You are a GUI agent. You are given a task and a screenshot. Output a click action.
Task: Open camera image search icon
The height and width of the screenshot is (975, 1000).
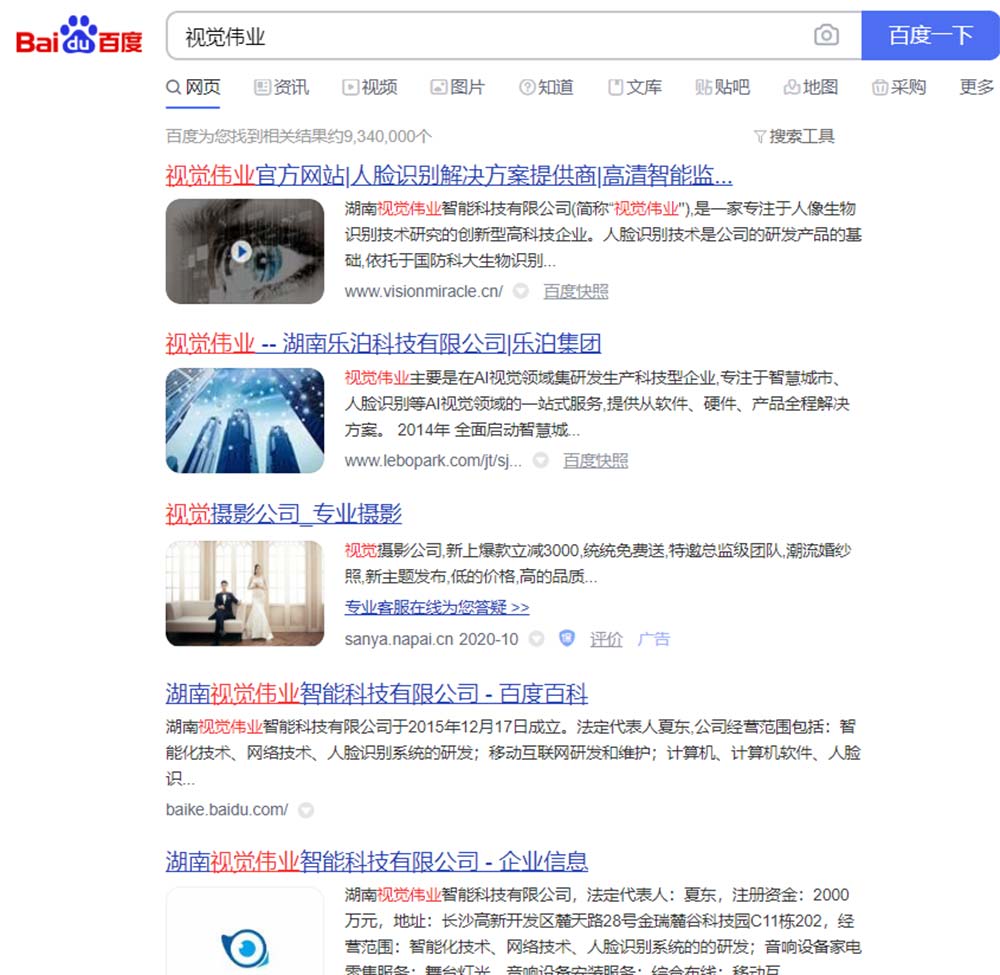826,36
